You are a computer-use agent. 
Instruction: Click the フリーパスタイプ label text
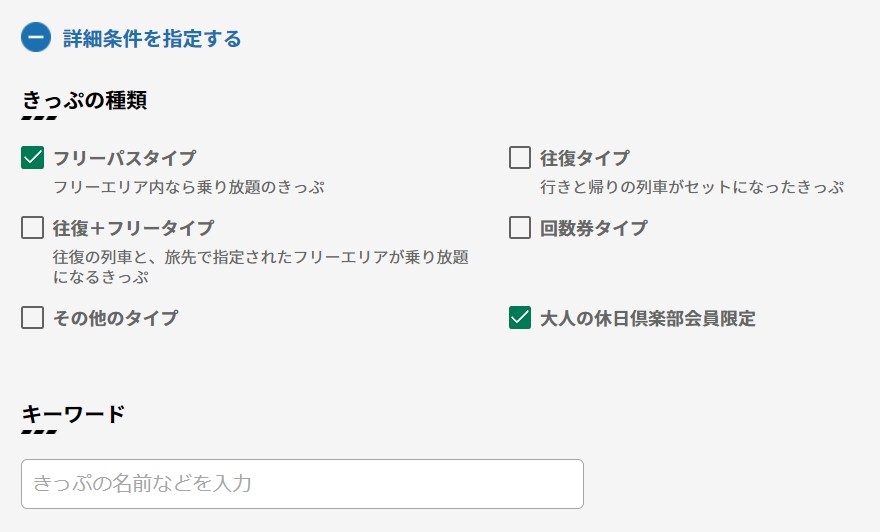click(x=125, y=158)
